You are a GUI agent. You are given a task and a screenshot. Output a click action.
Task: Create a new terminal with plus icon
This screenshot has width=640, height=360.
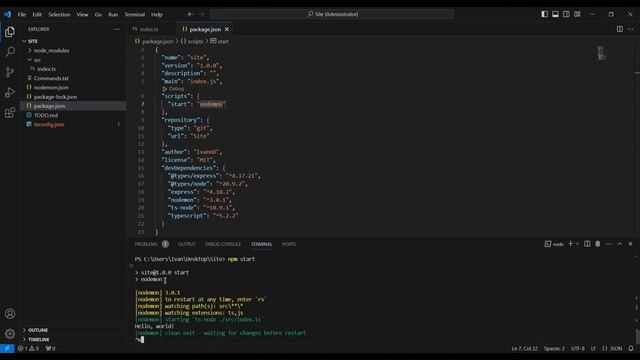(570, 244)
